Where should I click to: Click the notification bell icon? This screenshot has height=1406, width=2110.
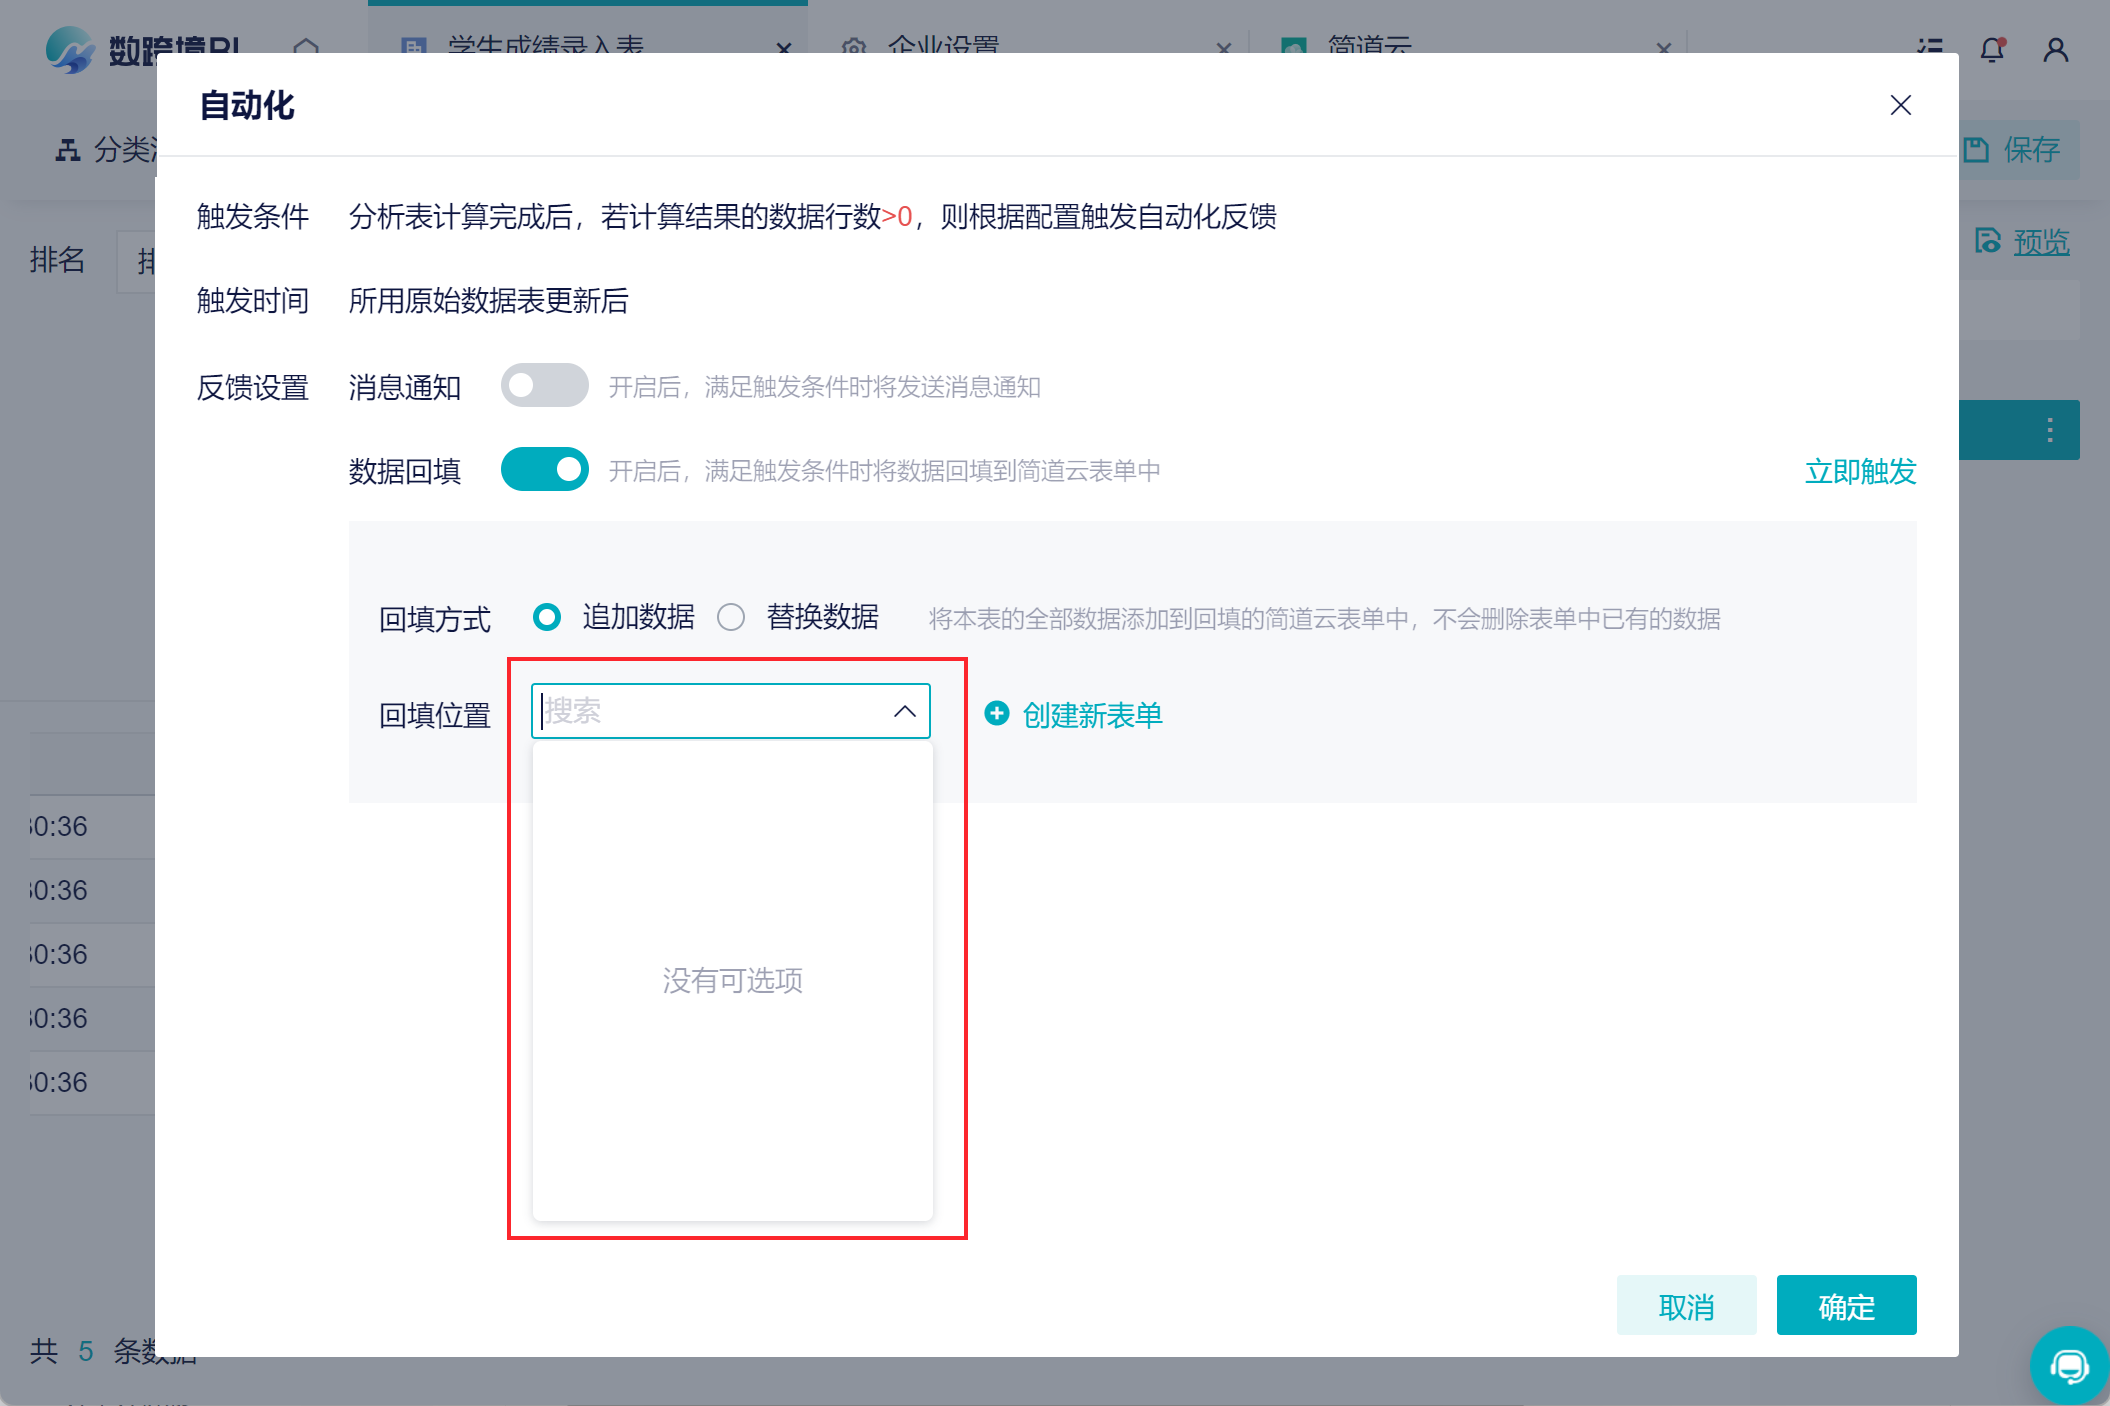click(1992, 49)
